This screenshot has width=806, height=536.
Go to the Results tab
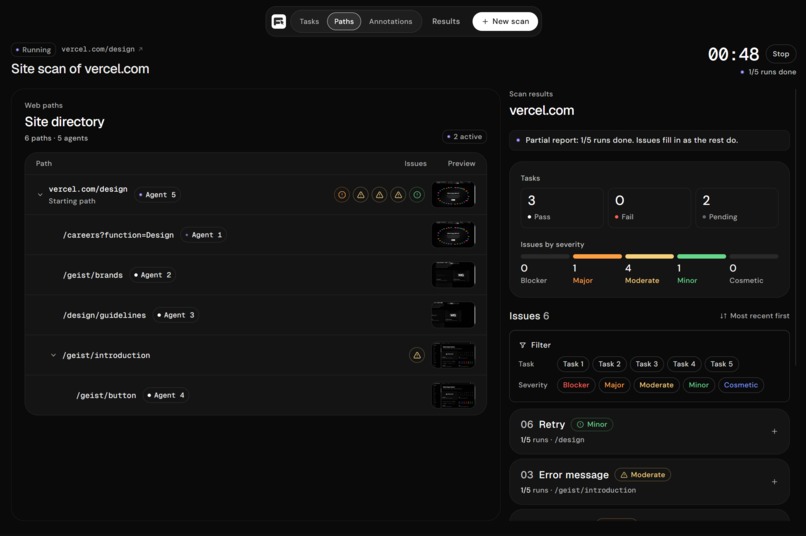click(x=446, y=22)
